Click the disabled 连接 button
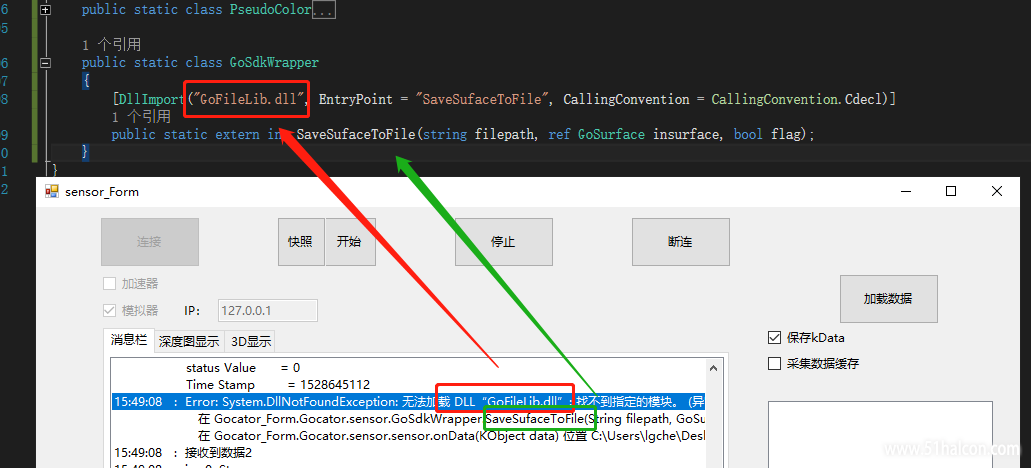The width and height of the screenshot is (1031, 468). (150, 242)
